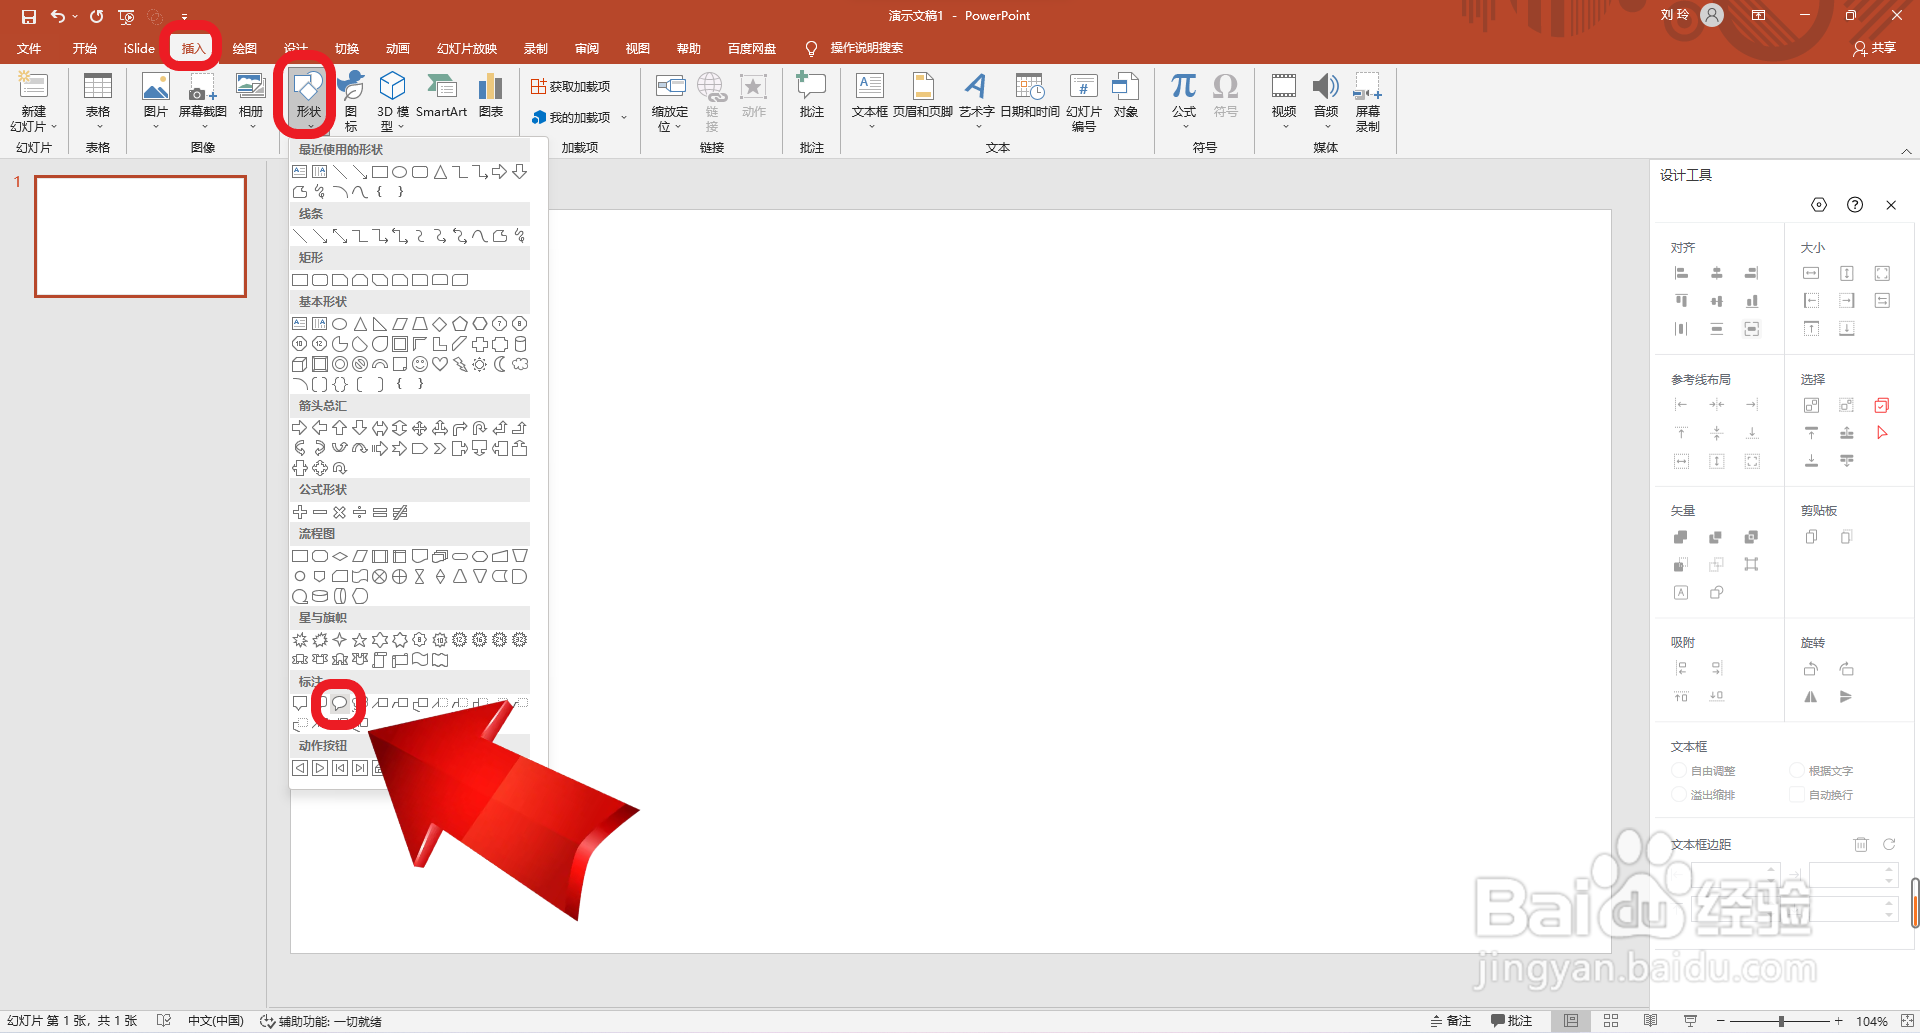The height and width of the screenshot is (1033, 1920).
Task: Select the five-point star shape
Action: click(x=360, y=640)
